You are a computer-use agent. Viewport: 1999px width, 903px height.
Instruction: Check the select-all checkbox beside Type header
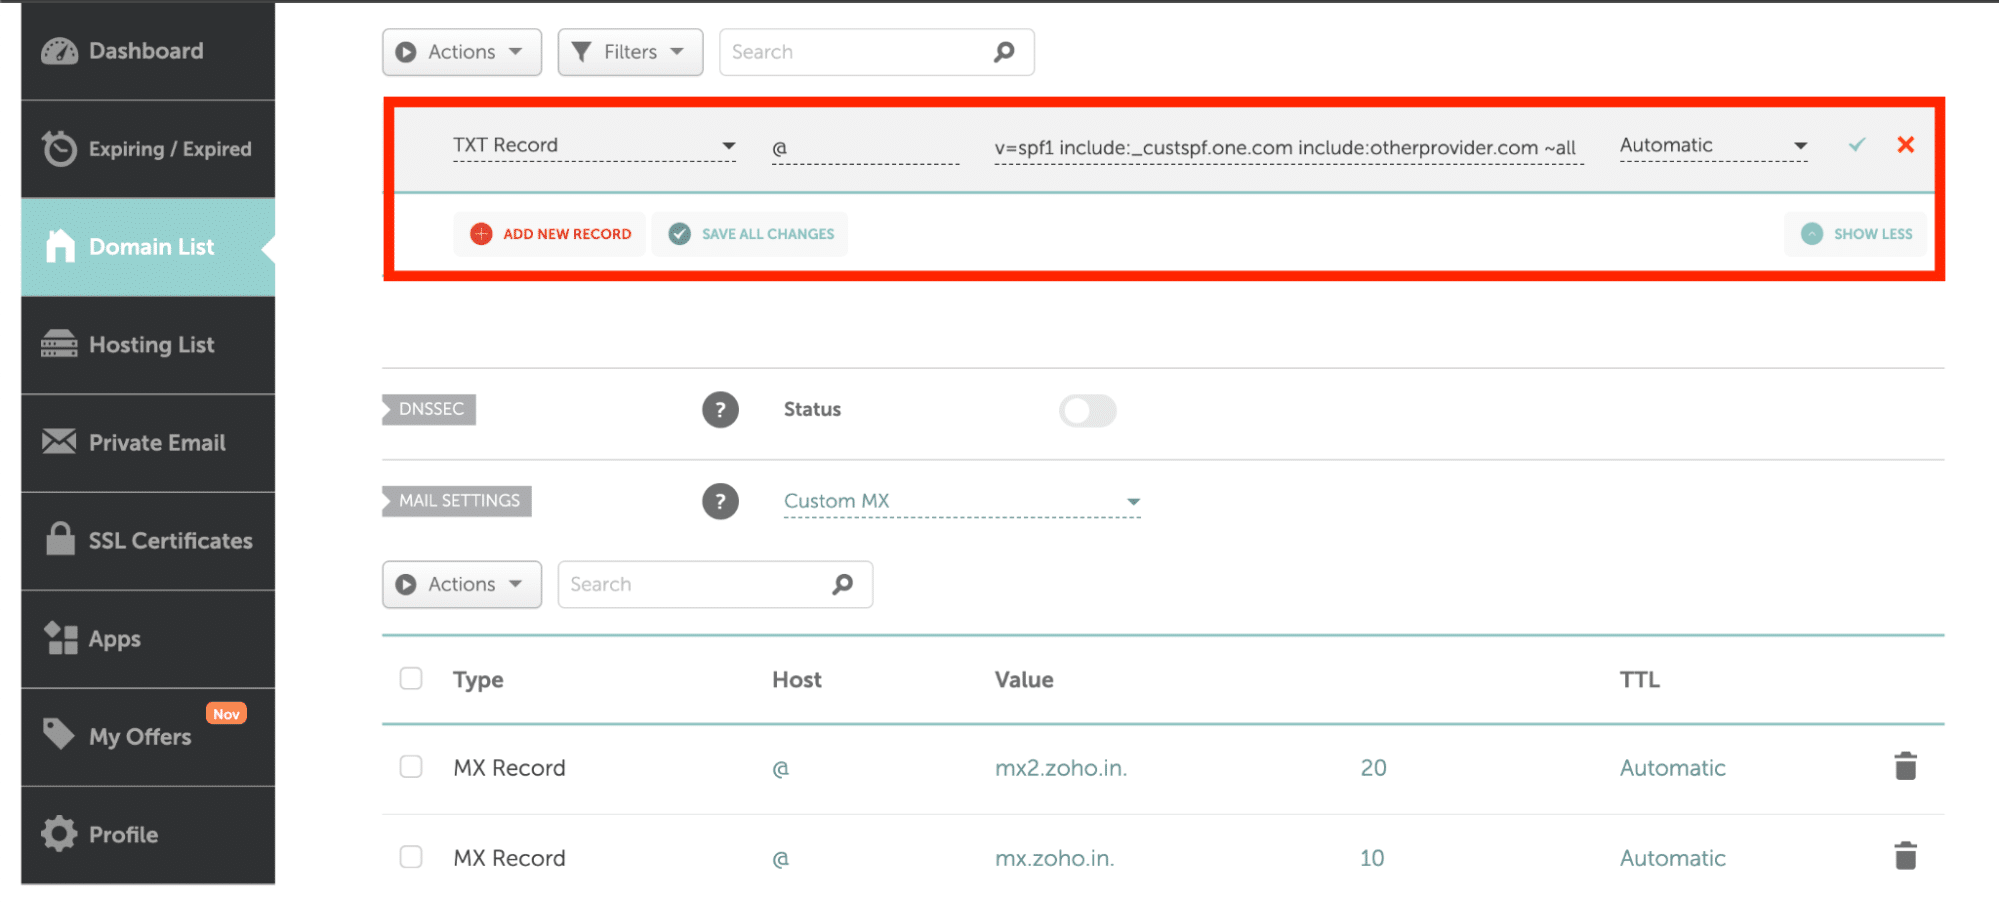(411, 679)
